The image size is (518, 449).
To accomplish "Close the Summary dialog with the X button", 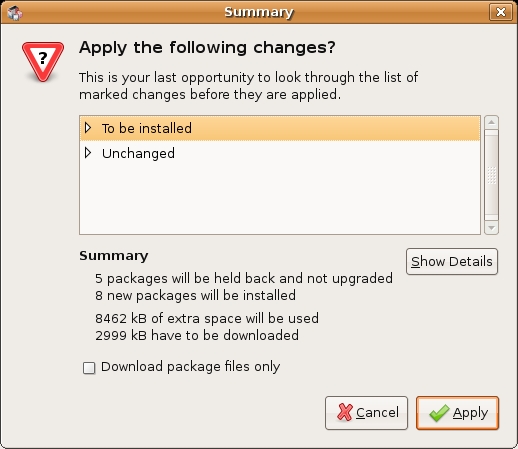I will pyautogui.click(x=500, y=12).
